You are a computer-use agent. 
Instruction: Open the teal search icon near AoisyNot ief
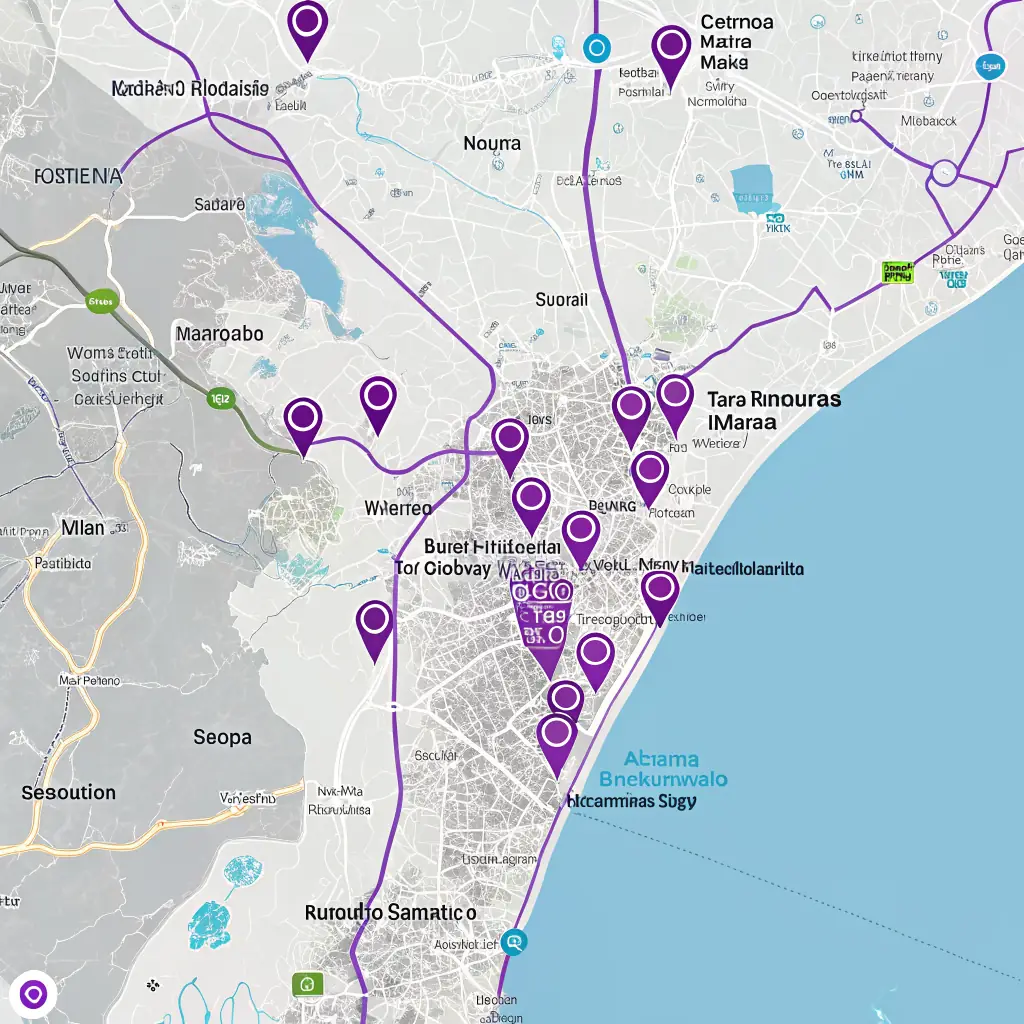pos(513,942)
